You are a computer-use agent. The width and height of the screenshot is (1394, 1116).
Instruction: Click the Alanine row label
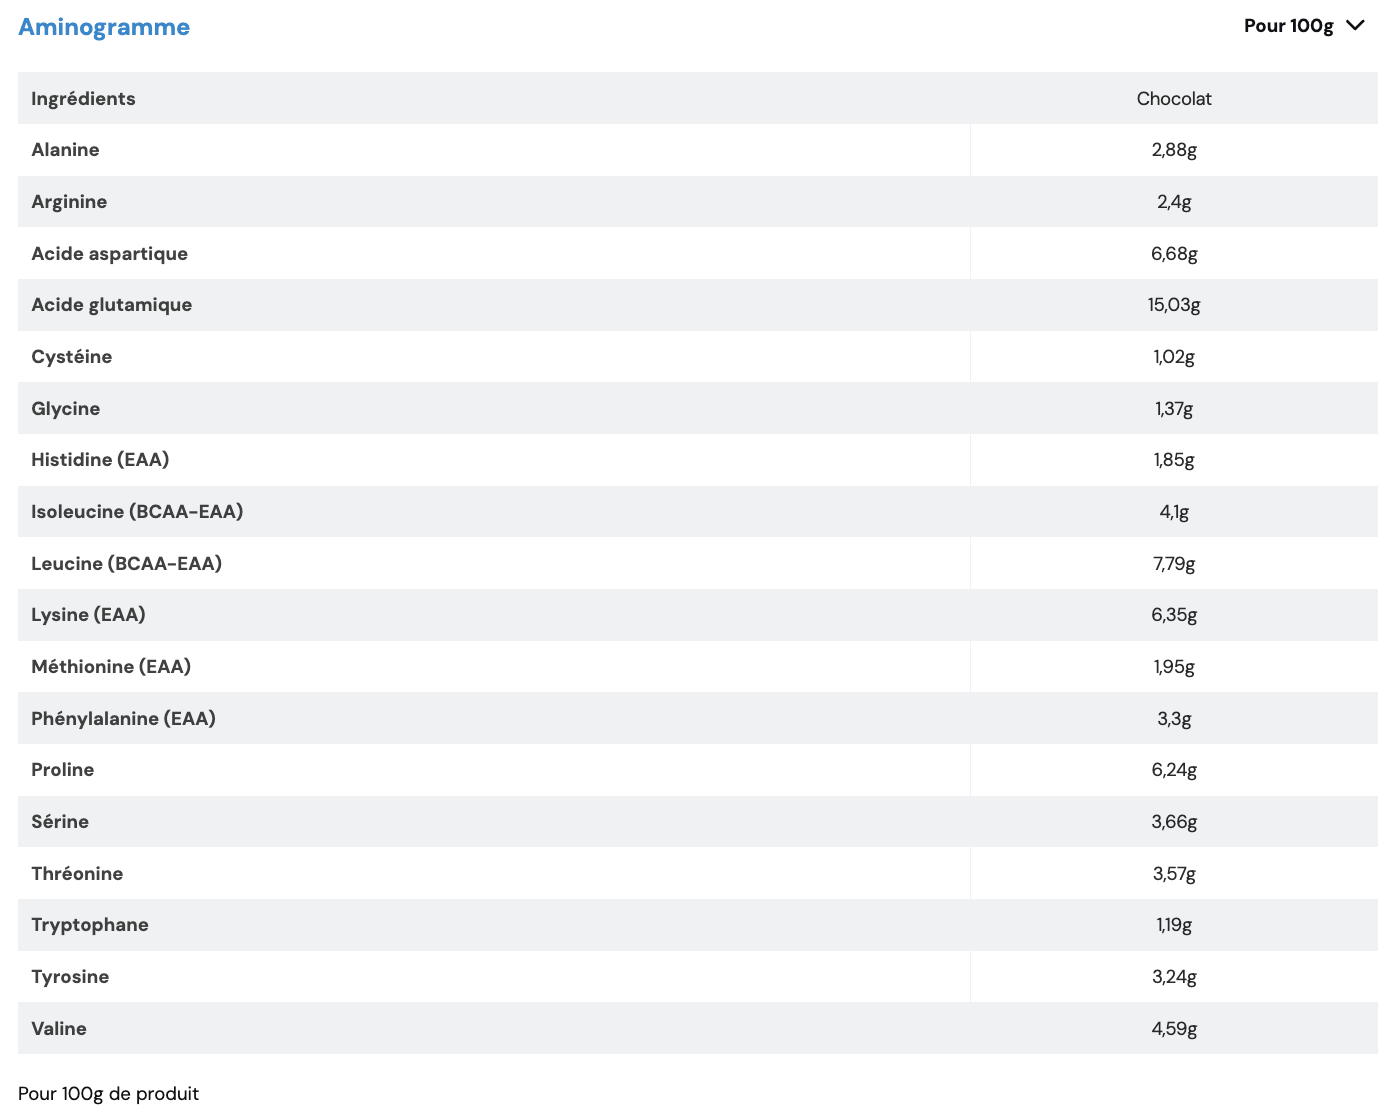click(x=65, y=150)
